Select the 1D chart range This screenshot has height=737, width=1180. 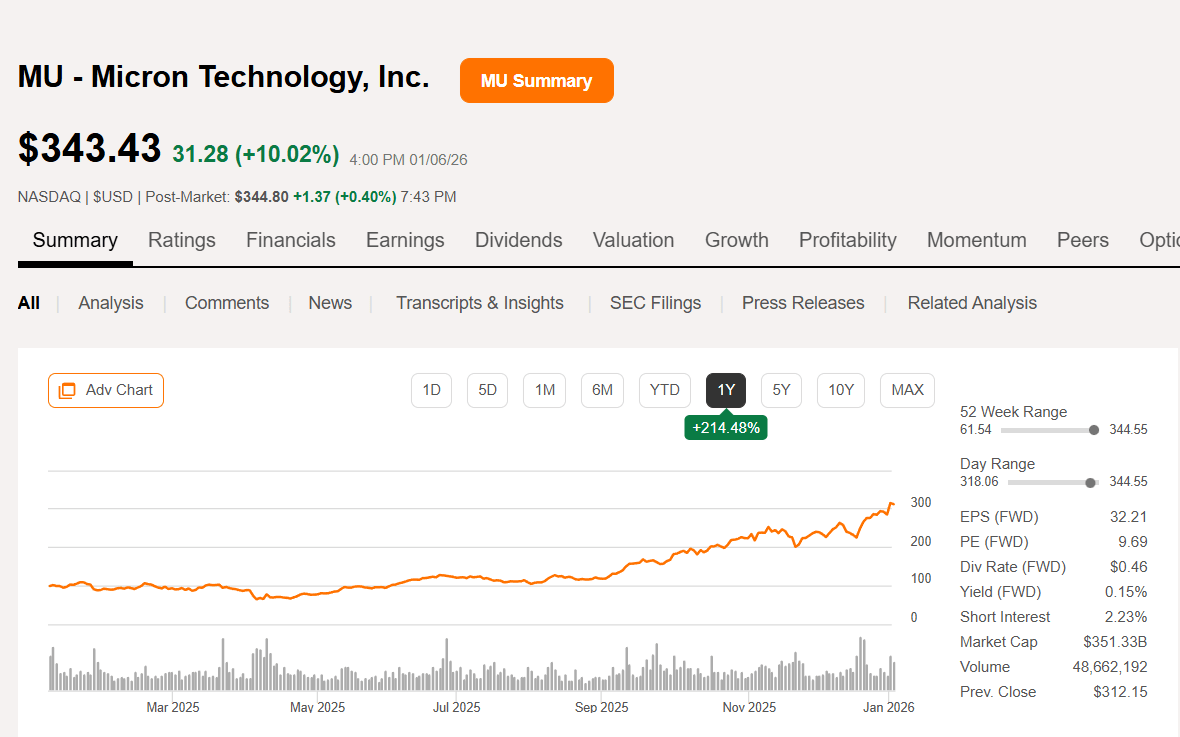point(431,390)
